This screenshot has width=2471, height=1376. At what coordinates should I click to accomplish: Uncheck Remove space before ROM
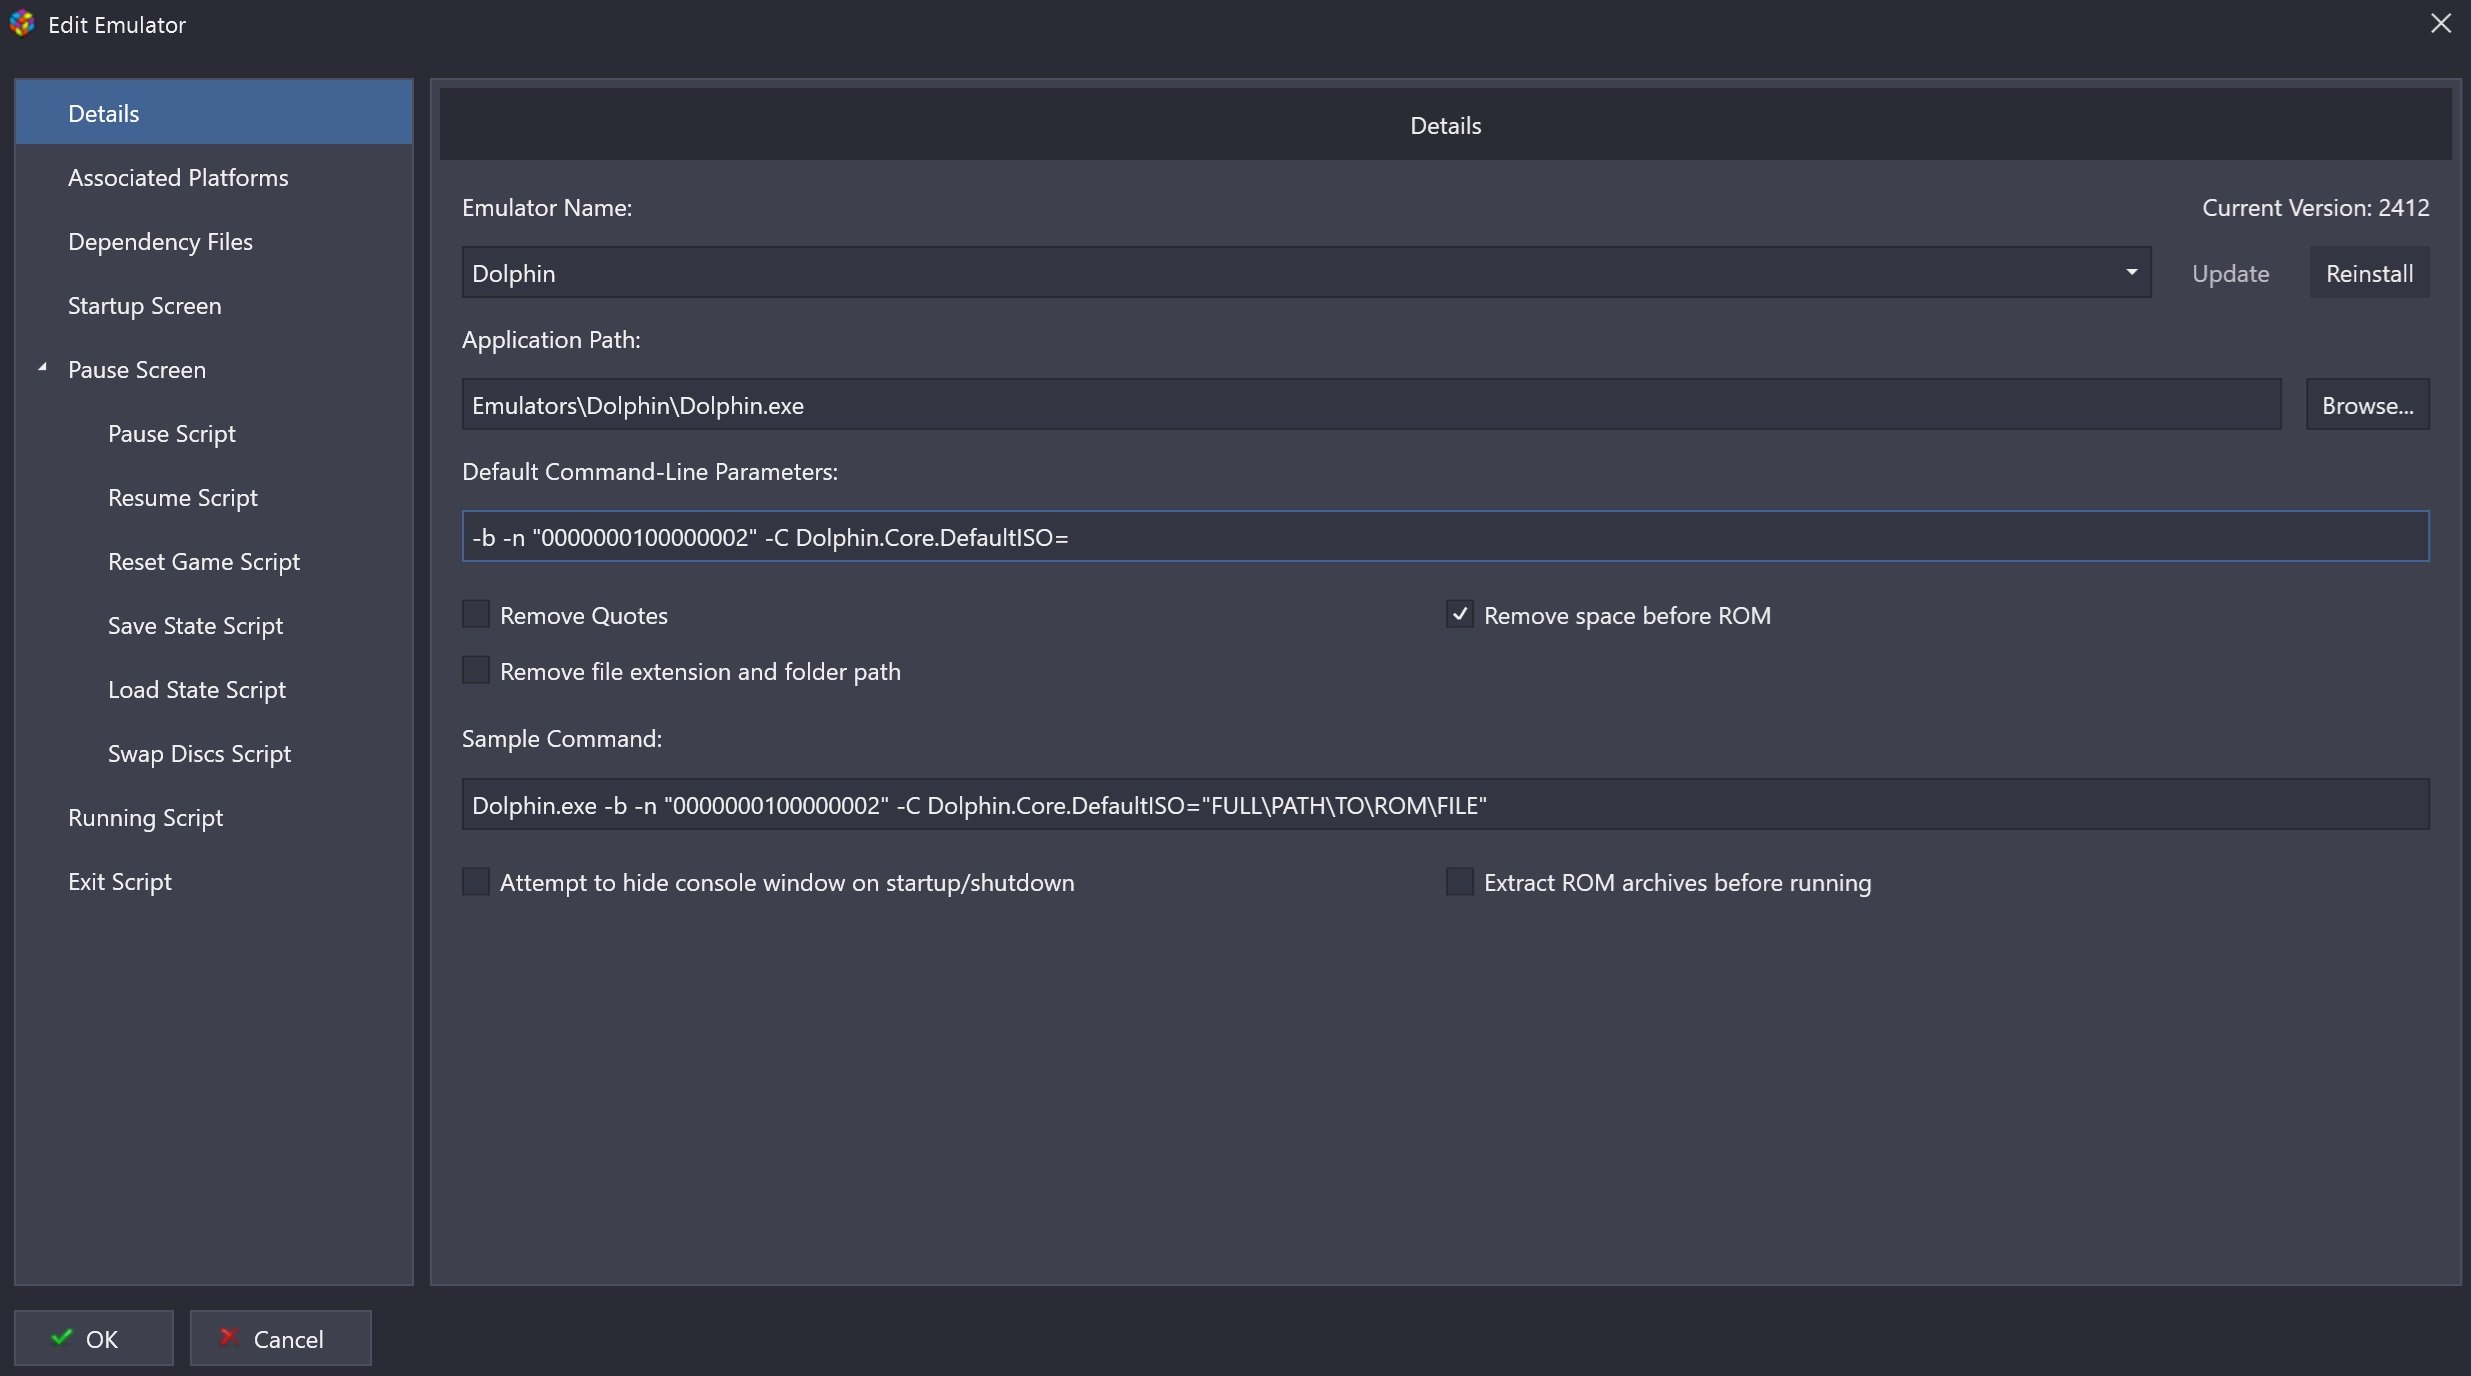point(1459,614)
